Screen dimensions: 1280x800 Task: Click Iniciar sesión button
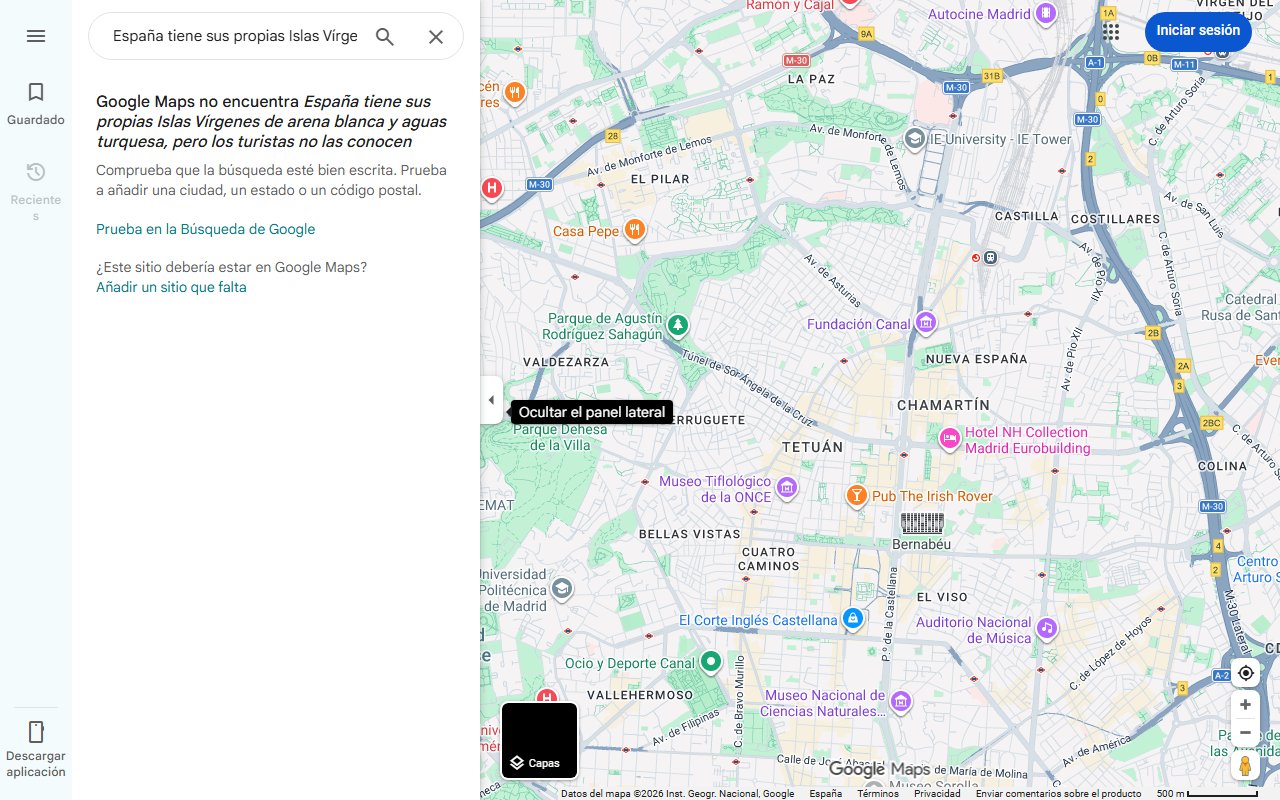coord(1198,31)
